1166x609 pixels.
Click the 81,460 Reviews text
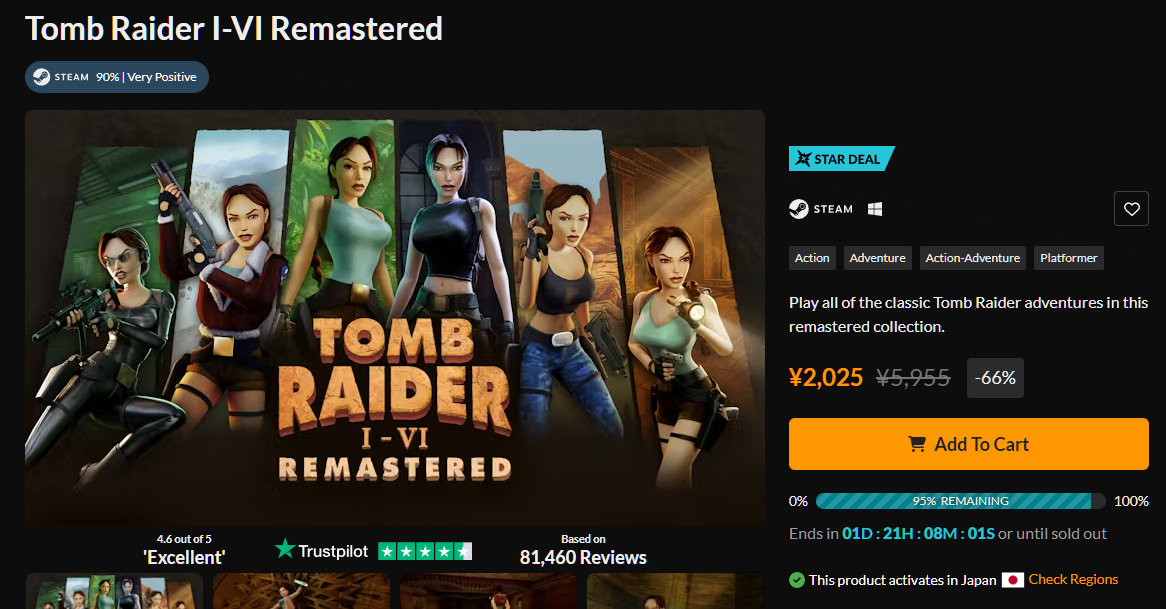tap(583, 557)
